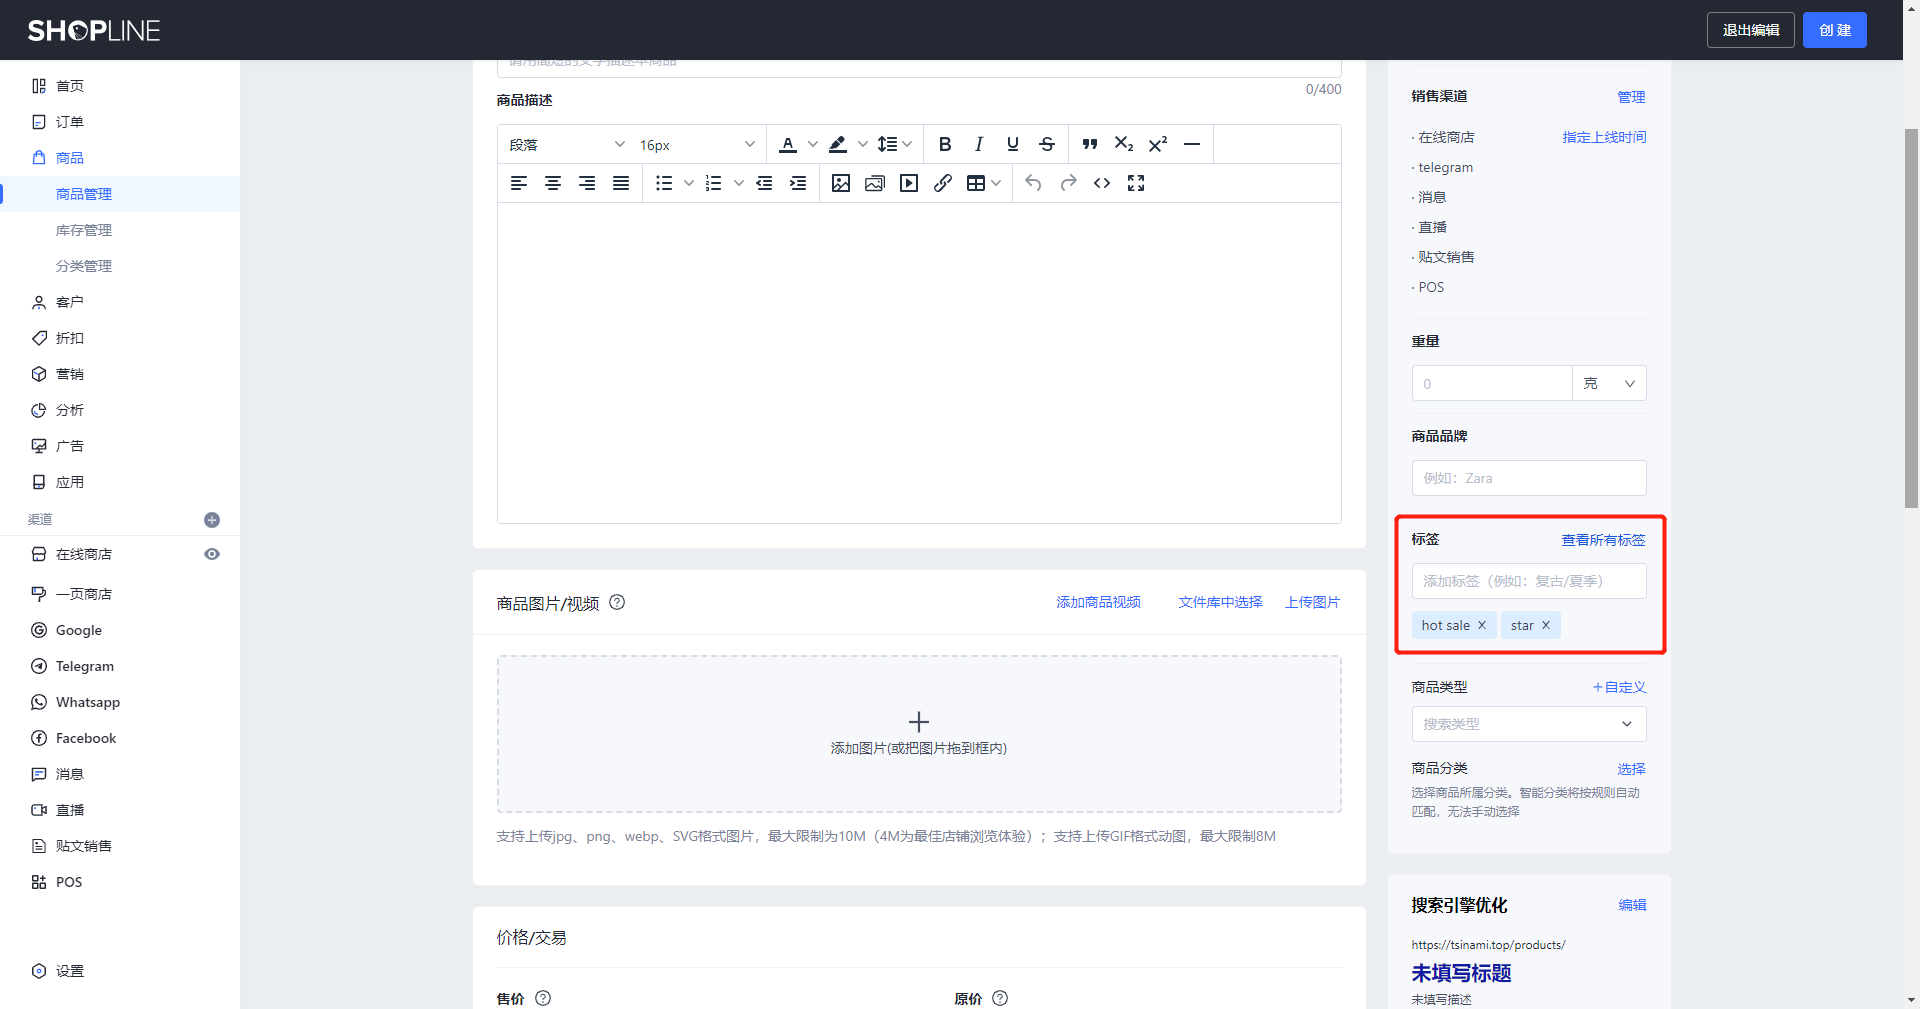1920x1009 pixels.
Task: Click the blockquote icon
Action: pyautogui.click(x=1089, y=144)
